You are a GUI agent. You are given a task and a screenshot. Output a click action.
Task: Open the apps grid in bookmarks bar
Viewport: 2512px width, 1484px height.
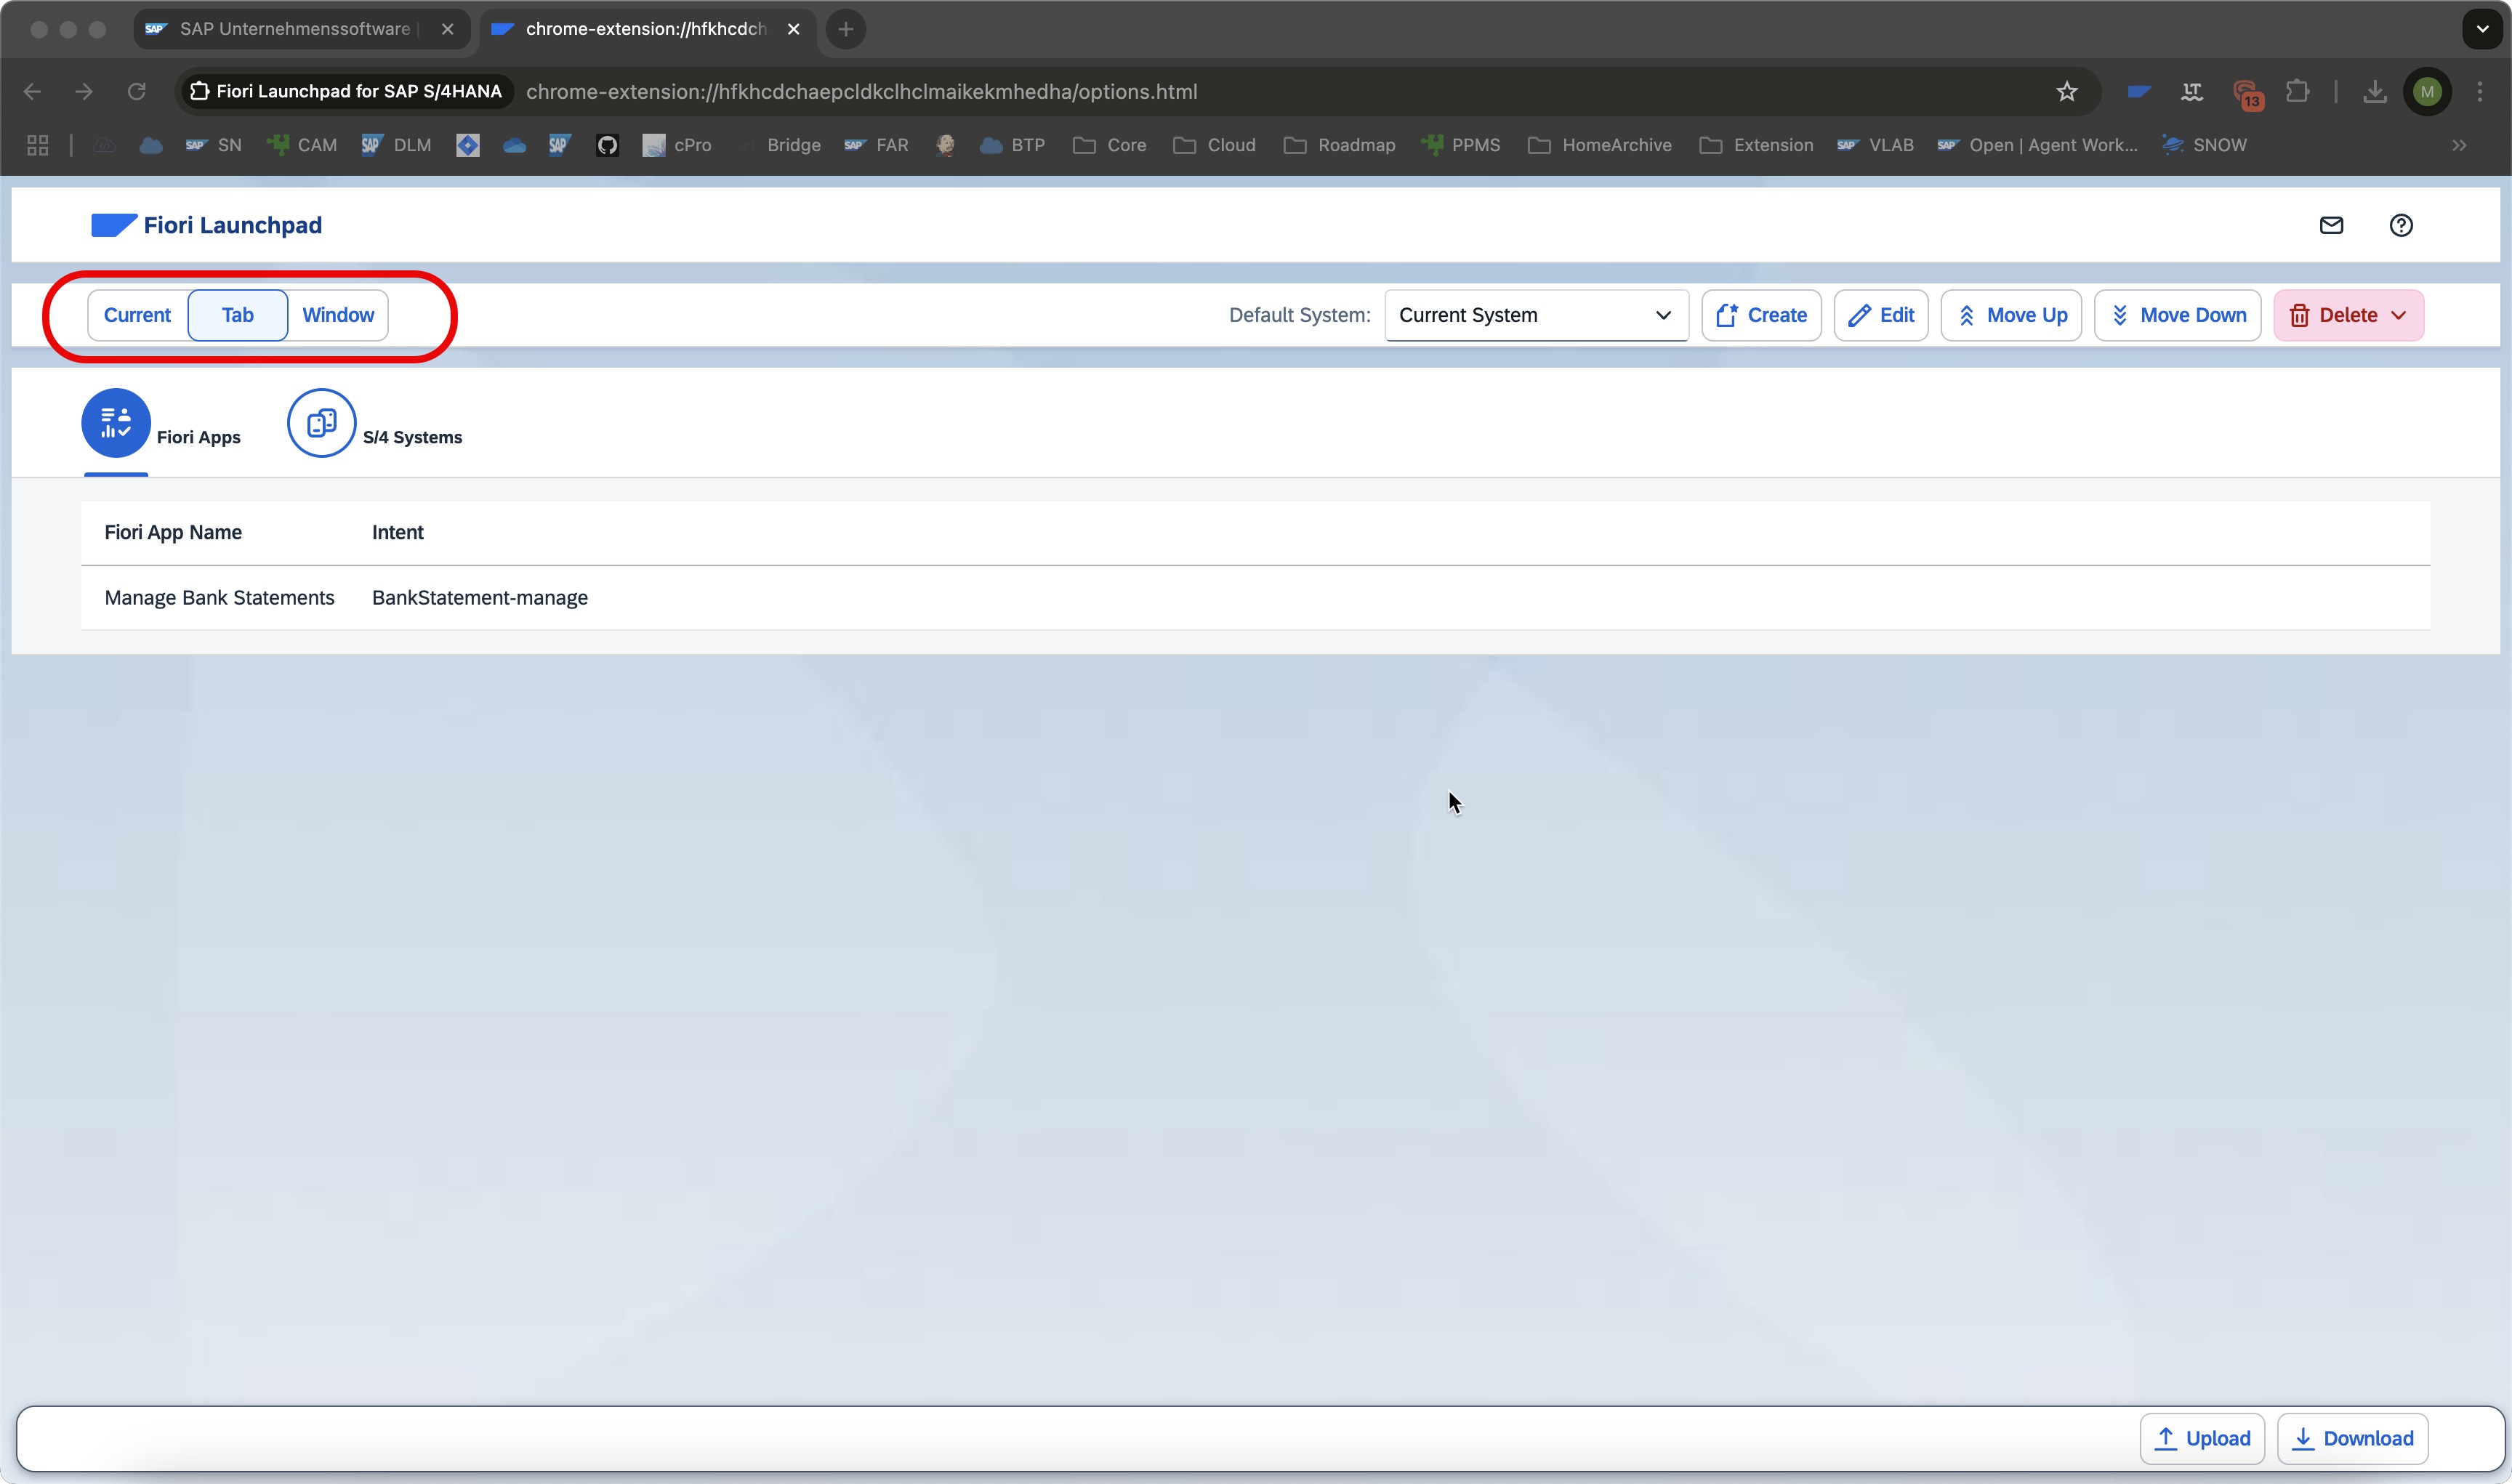coord(38,145)
